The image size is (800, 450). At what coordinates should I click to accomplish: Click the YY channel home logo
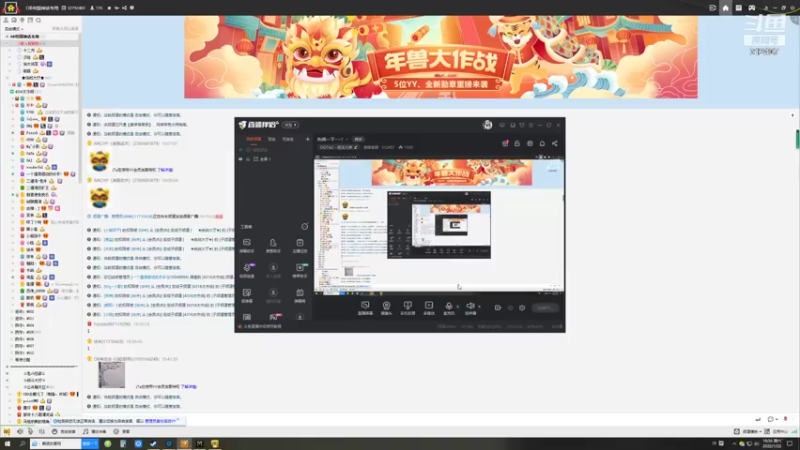pyautogui.click(x=11, y=8)
